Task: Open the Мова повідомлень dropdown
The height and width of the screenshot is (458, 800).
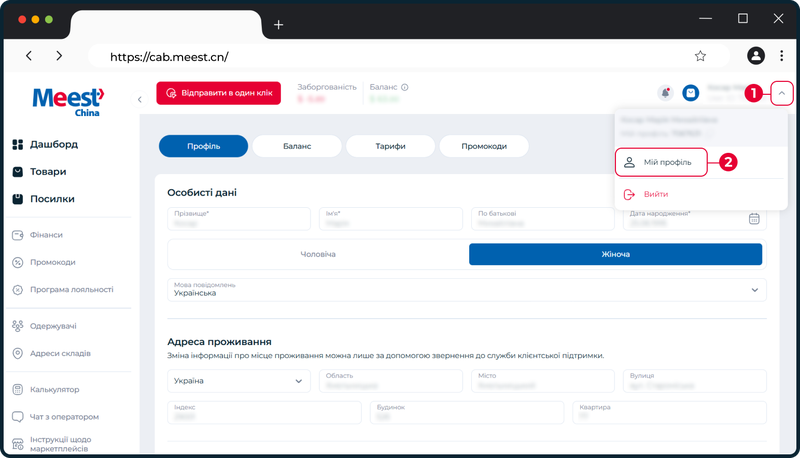Action: (467, 290)
